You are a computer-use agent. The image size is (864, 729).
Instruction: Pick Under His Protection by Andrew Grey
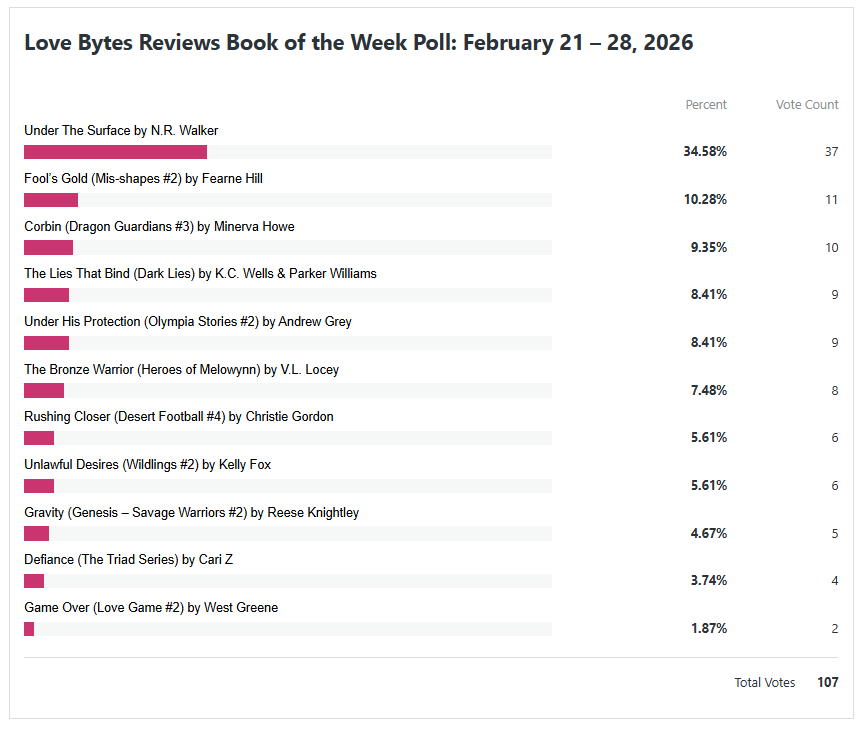[x=188, y=322]
